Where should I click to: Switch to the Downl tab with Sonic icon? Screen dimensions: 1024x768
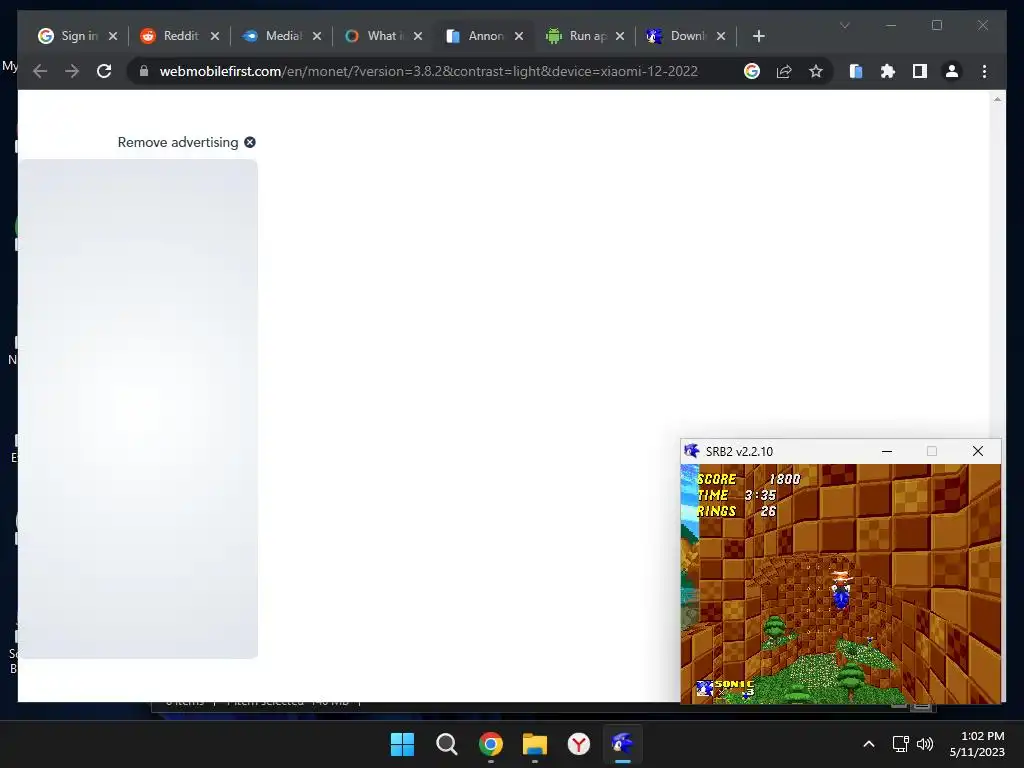(x=679, y=36)
